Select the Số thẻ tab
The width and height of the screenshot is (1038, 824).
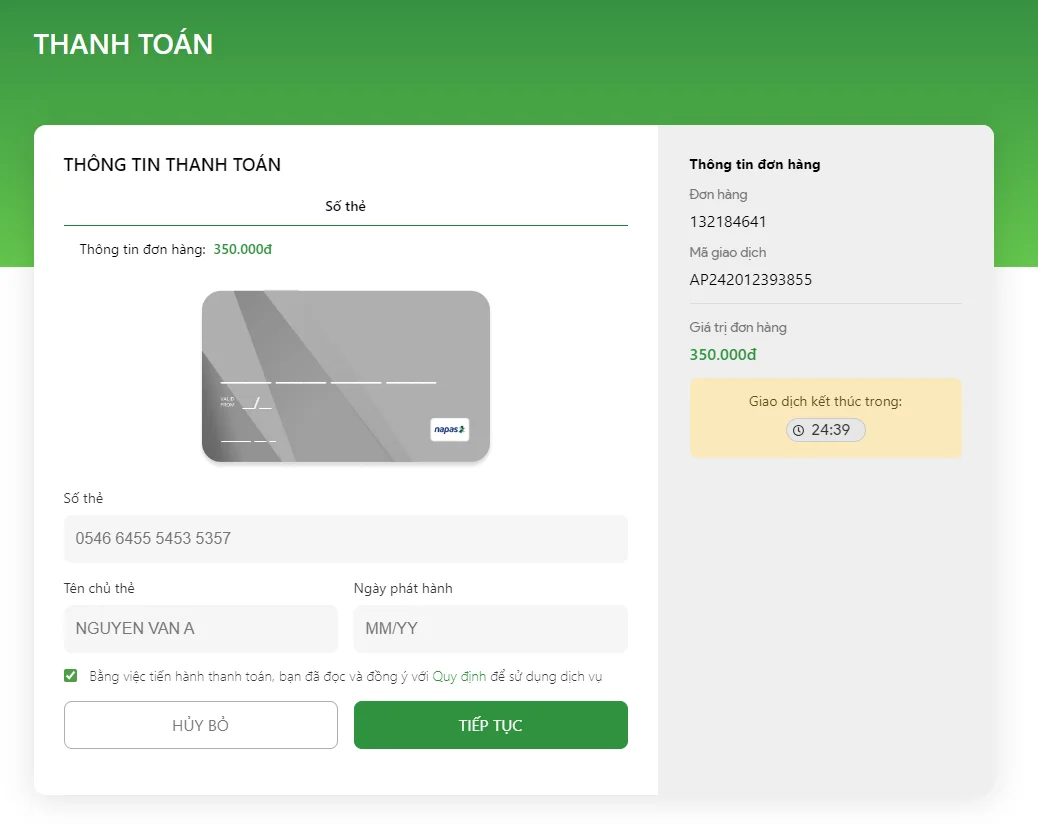click(x=346, y=206)
